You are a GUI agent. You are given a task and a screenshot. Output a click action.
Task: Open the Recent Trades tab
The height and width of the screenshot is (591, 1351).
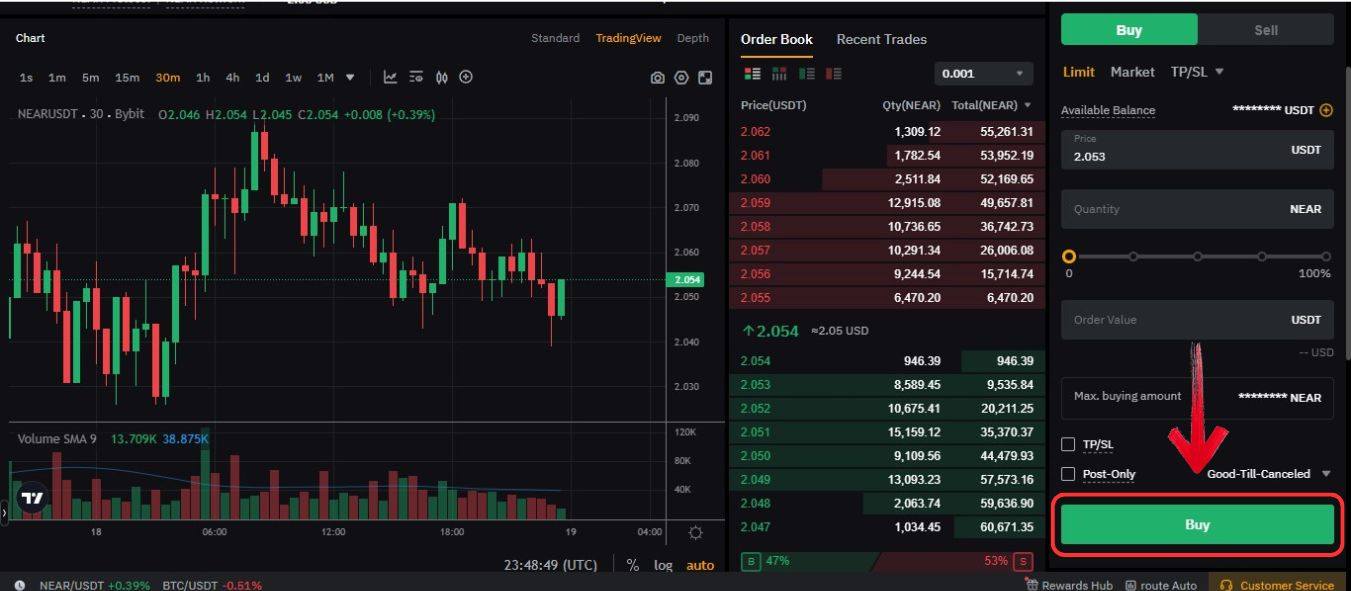[881, 39]
